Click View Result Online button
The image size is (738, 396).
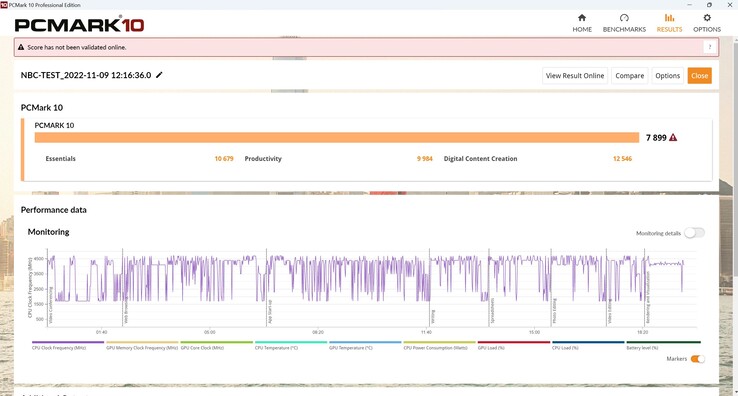coord(575,76)
